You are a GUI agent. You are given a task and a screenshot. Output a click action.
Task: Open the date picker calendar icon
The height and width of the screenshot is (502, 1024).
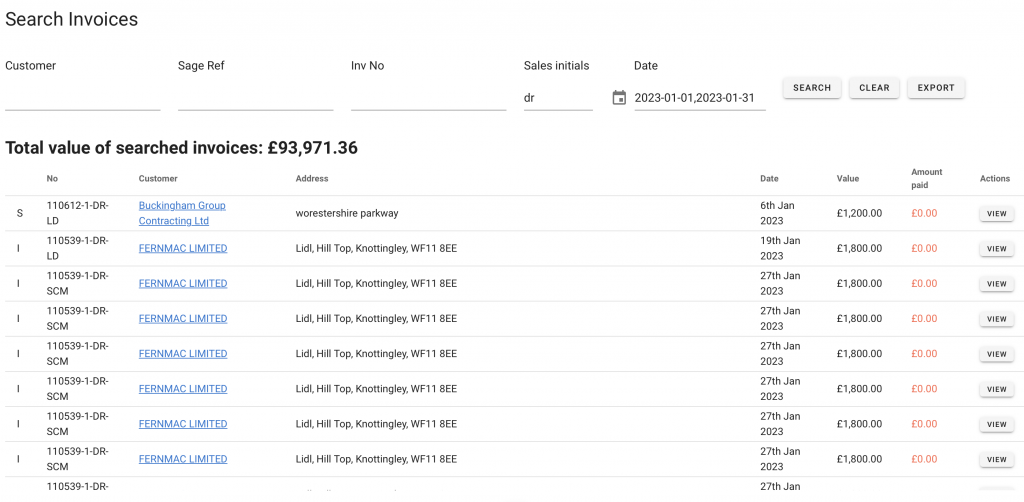click(619, 98)
